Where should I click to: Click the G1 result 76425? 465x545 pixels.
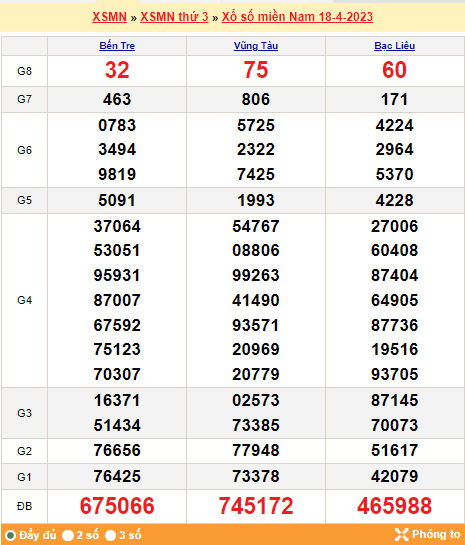(x=117, y=476)
